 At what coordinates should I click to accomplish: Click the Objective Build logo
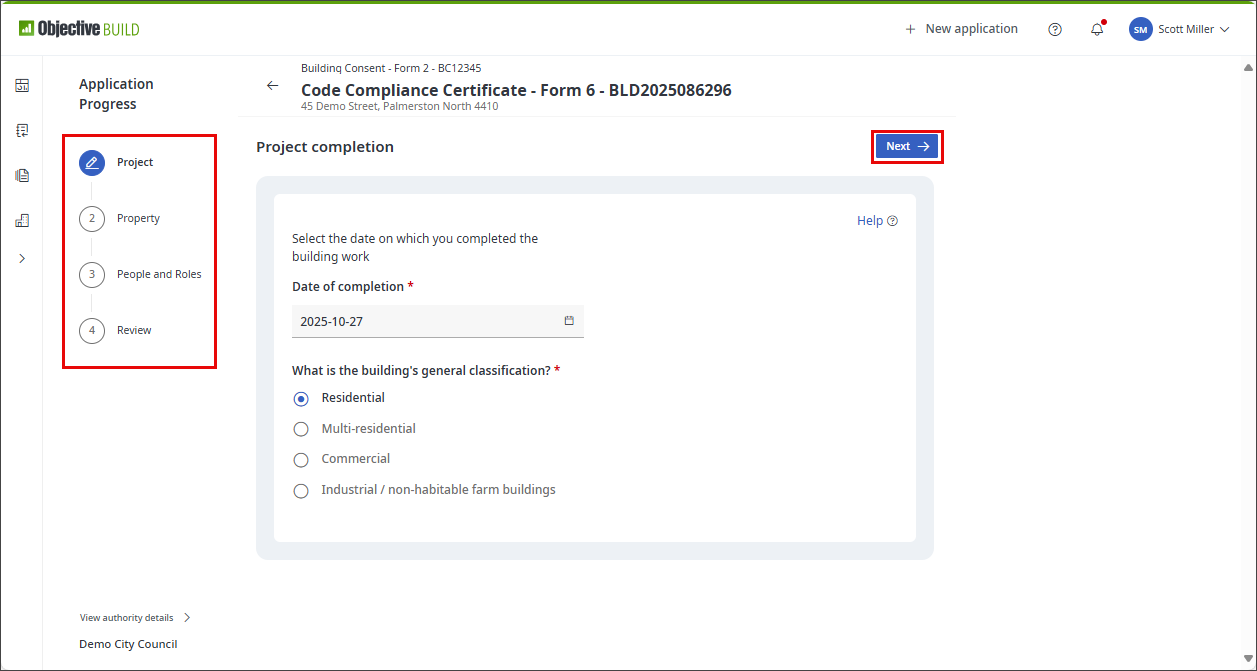pyautogui.click(x=79, y=29)
